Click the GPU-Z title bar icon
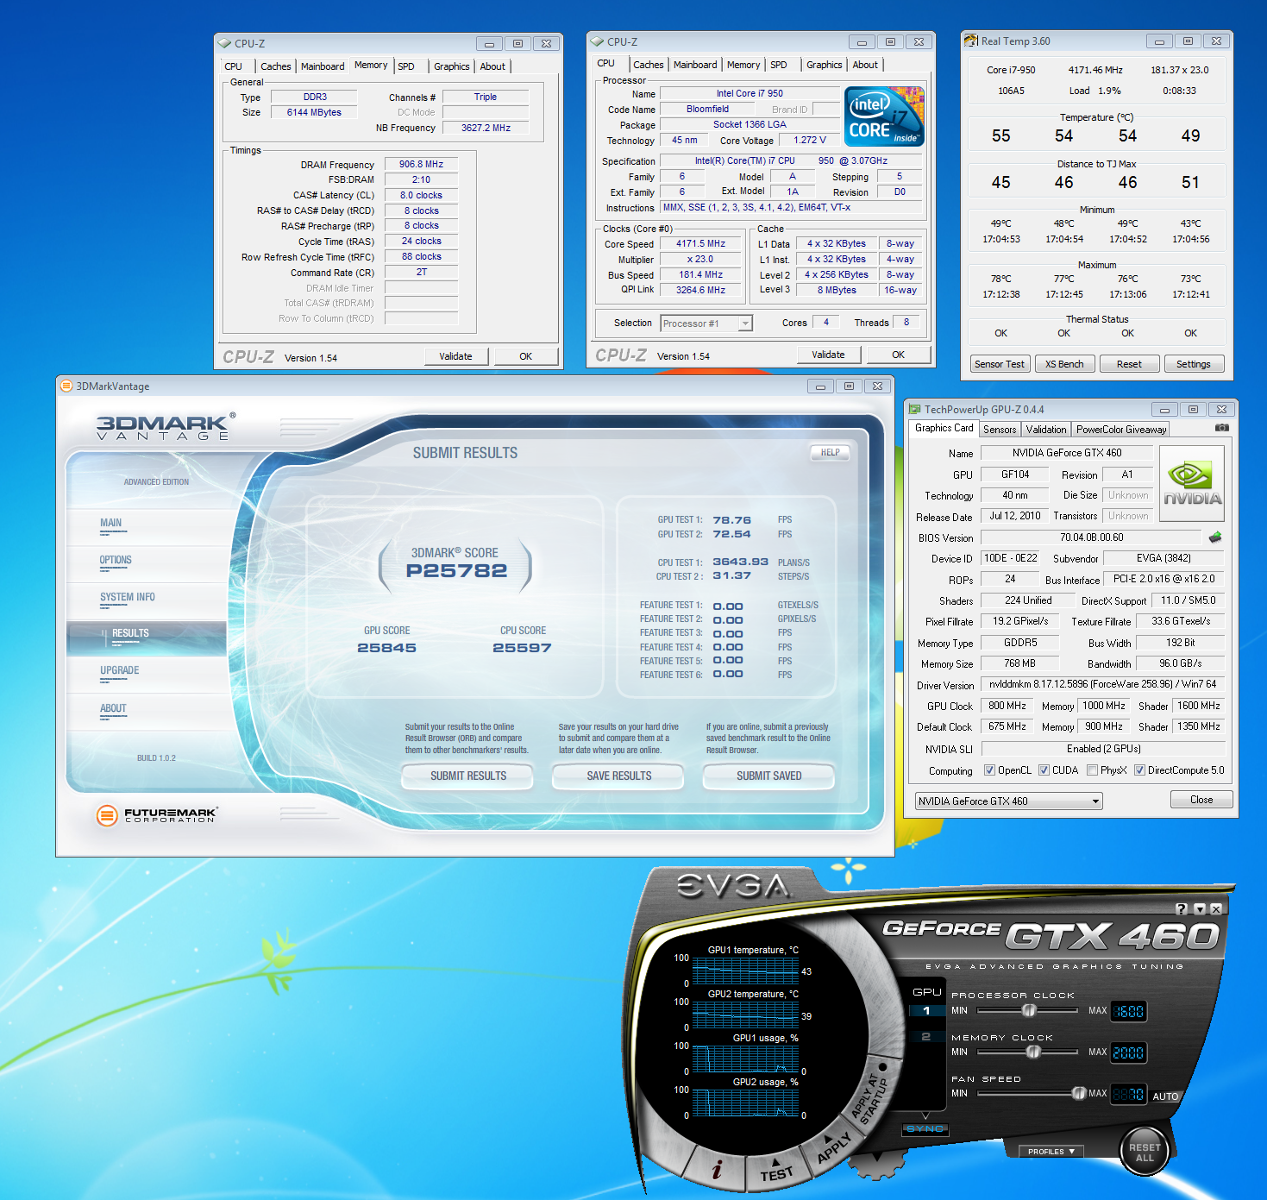The image size is (1267, 1200). coord(914,409)
